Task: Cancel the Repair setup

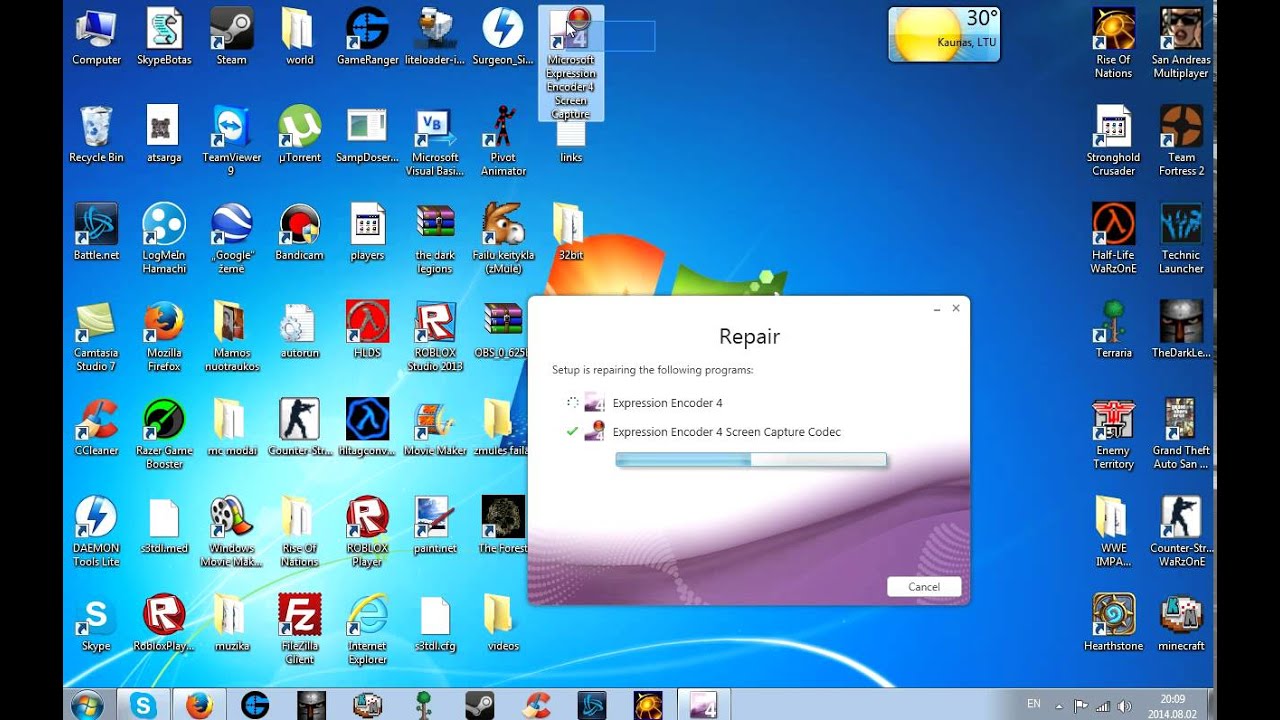Action: [x=923, y=587]
